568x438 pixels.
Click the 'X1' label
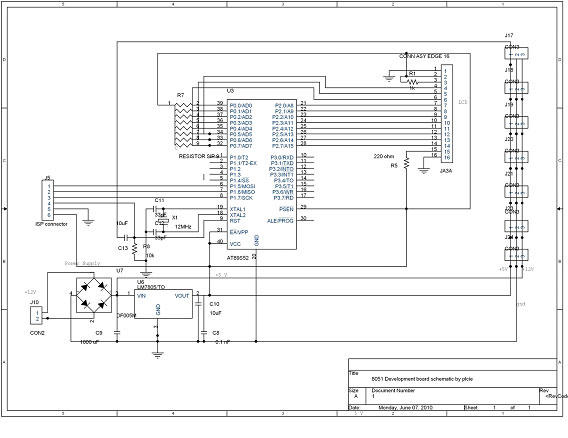point(175,217)
